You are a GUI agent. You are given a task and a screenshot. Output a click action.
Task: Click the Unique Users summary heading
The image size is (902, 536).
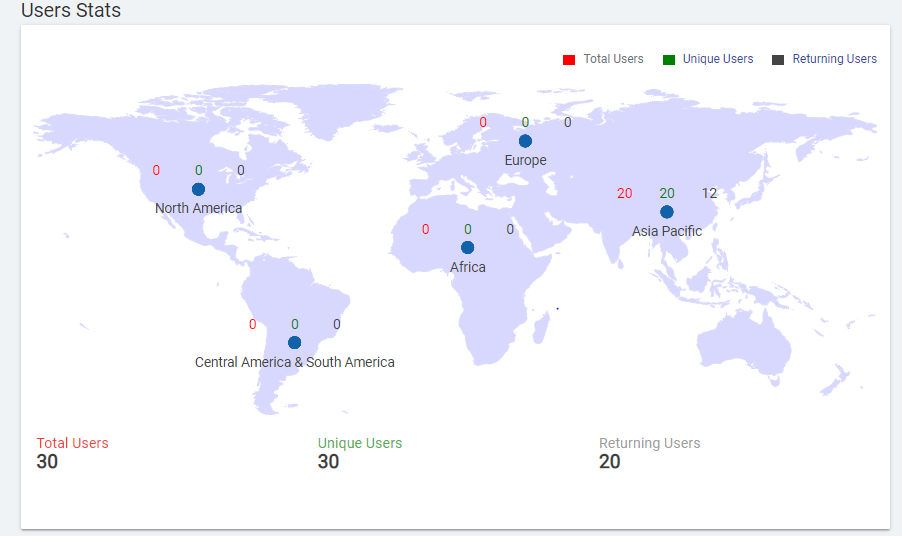tap(360, 443)
